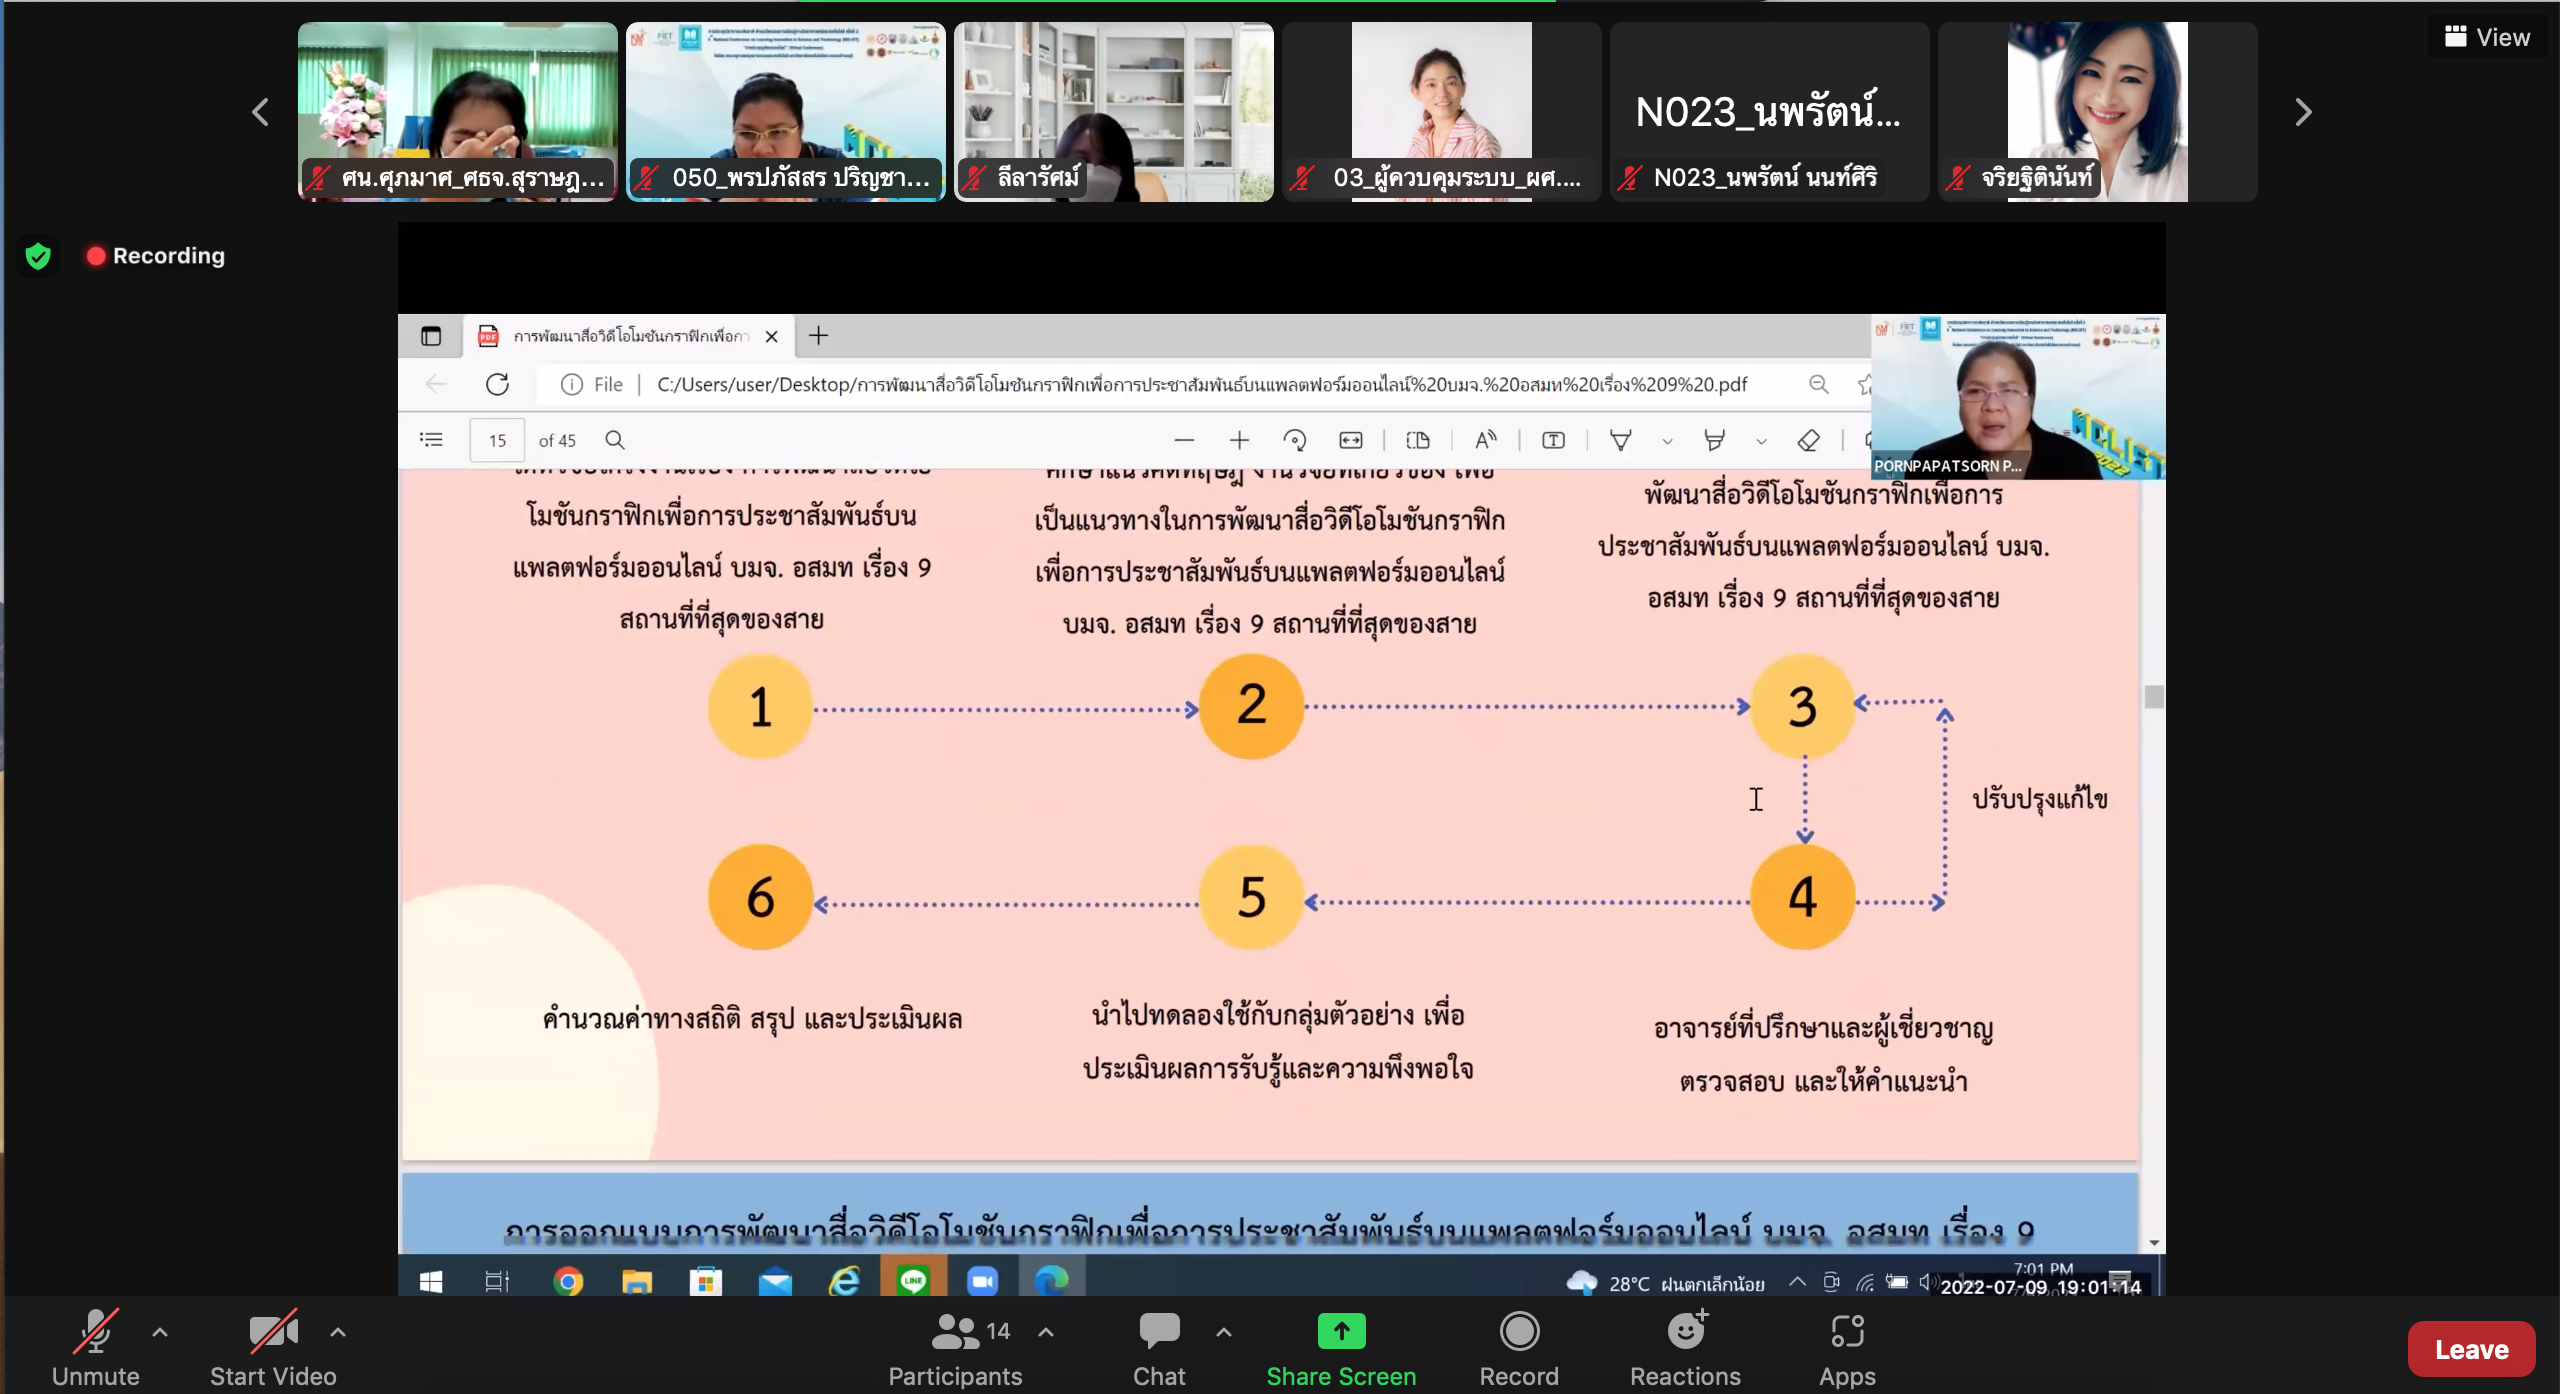Open the Participants list
The image size is (2560, 1394).
(955, 1347)
